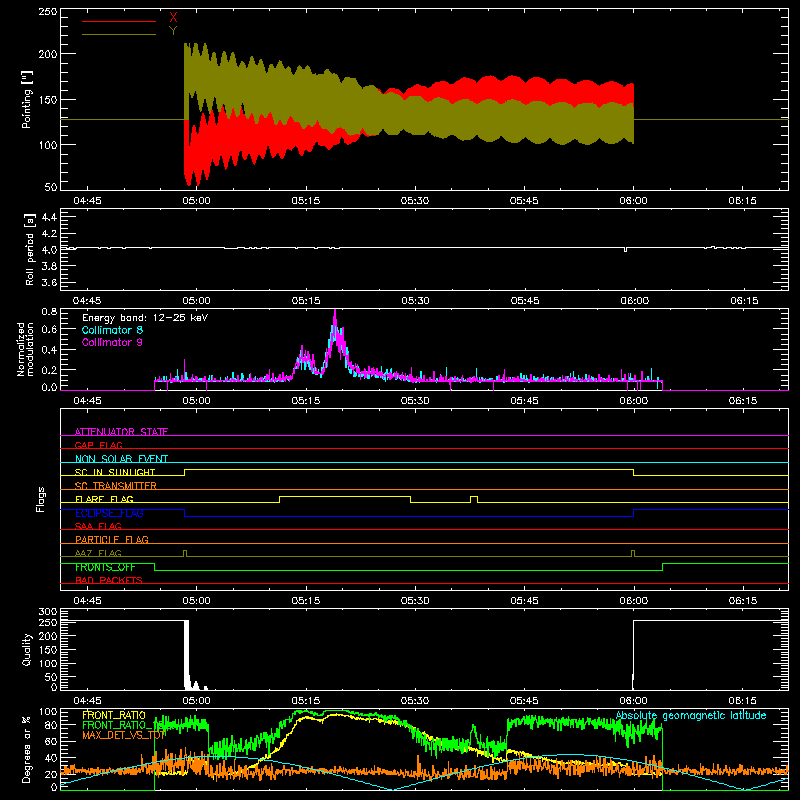800x800 pixels.
Task: Click the SAA_FLAG label
Action: (x=98, y=526)
